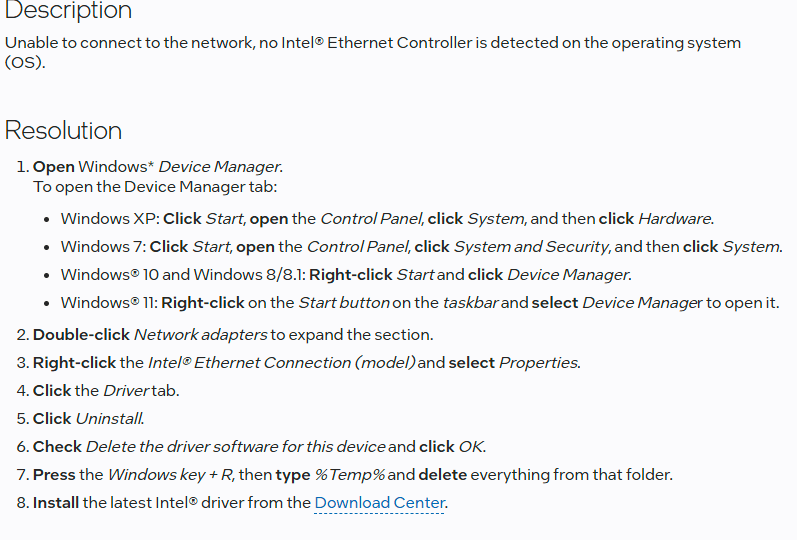Screen dimensions: 797x540
Task: Click the Windows XP instruction bullet
Action: click(387, 219)
